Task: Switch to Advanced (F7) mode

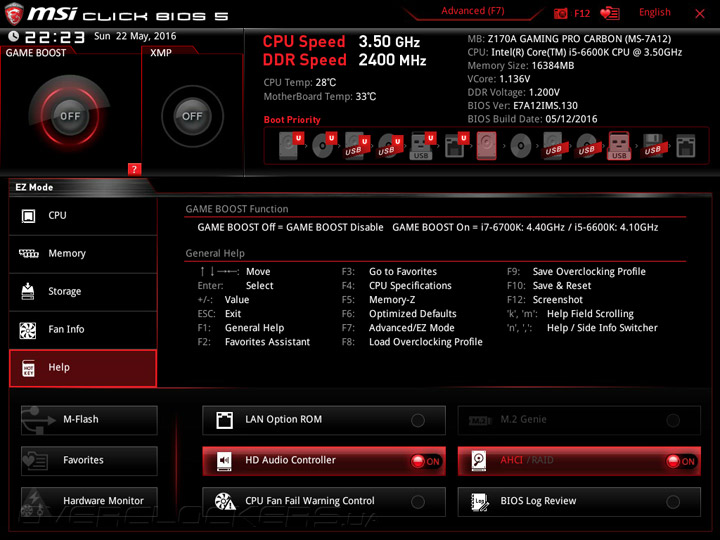Action: point(472,11)
